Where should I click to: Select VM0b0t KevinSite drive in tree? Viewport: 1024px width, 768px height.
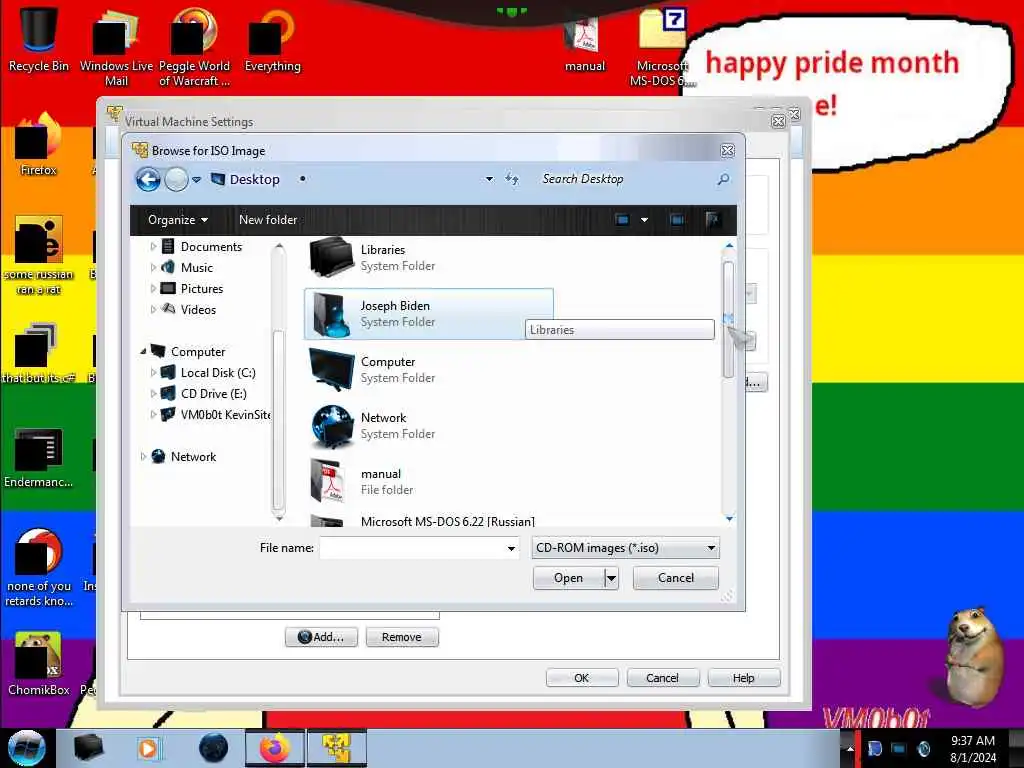[x=225, y=415]
